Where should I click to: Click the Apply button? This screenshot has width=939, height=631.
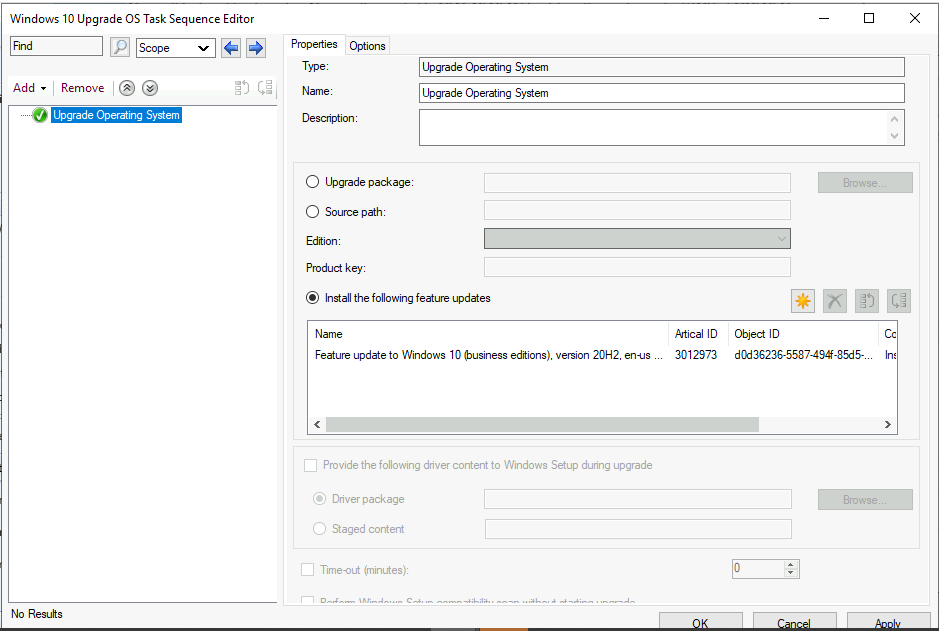pyautogui.click(x=888, y=623)
